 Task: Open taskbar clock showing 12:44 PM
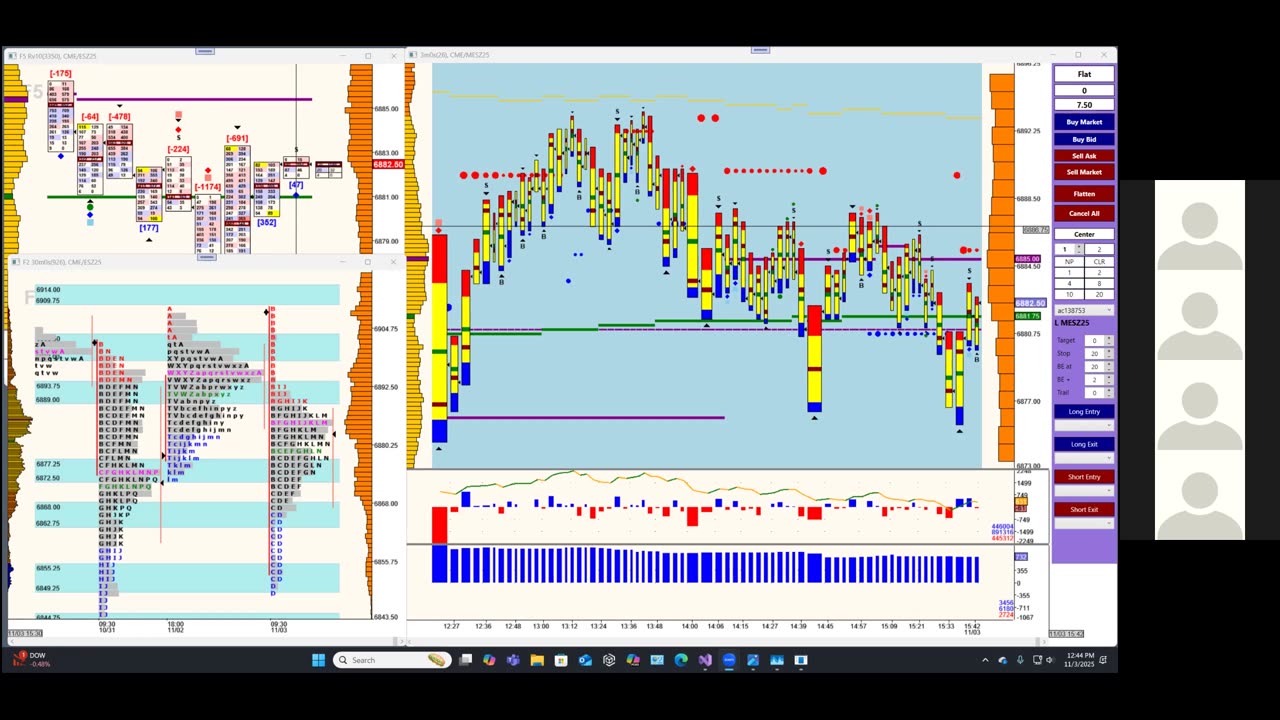click(x=1081, y=660)
